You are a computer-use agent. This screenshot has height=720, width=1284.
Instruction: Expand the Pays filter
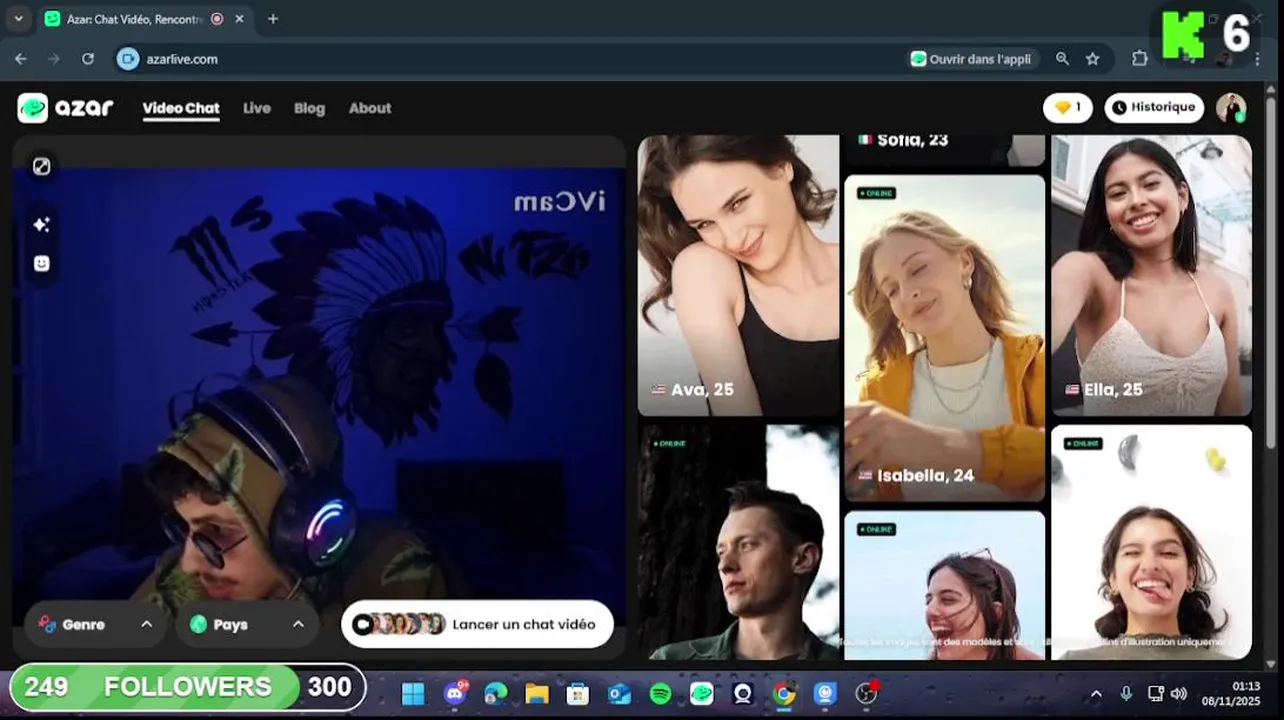[247, 624]
